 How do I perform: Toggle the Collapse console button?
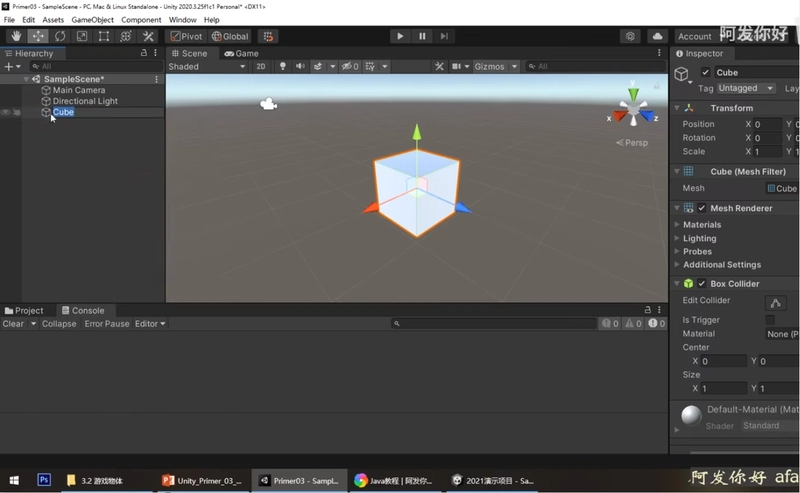point(59,324)
